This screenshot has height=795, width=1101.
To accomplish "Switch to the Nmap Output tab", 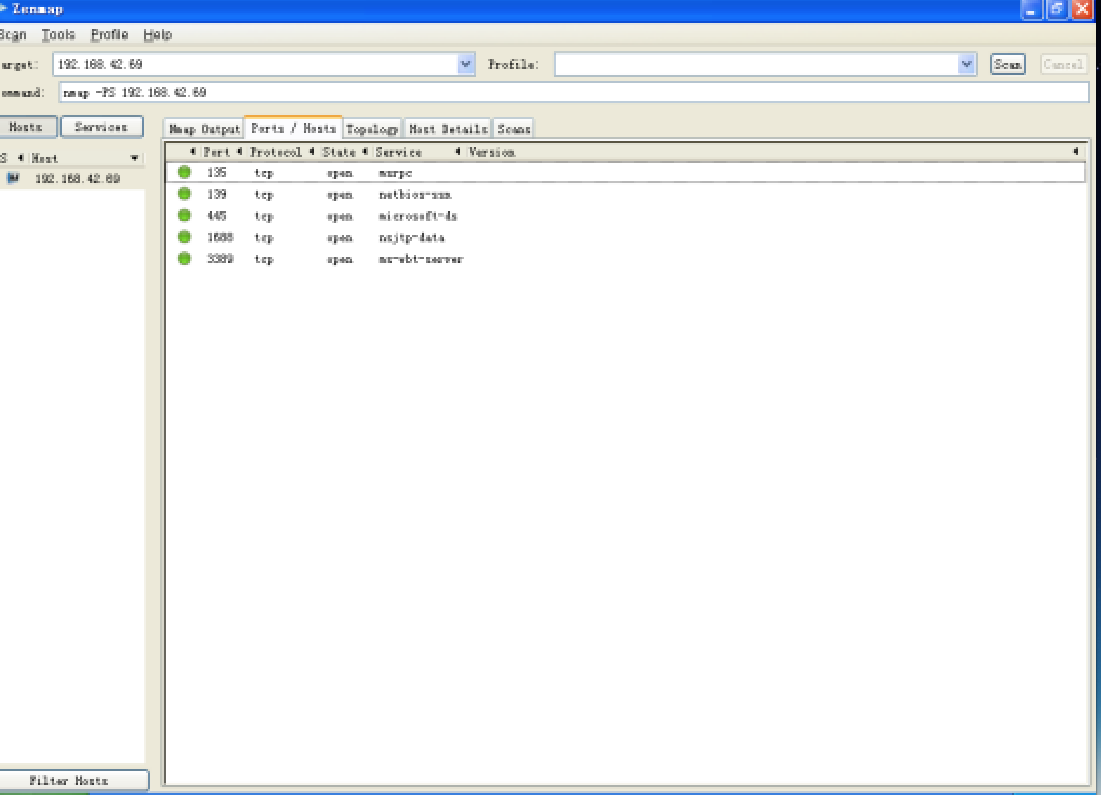I will (204, 129).
